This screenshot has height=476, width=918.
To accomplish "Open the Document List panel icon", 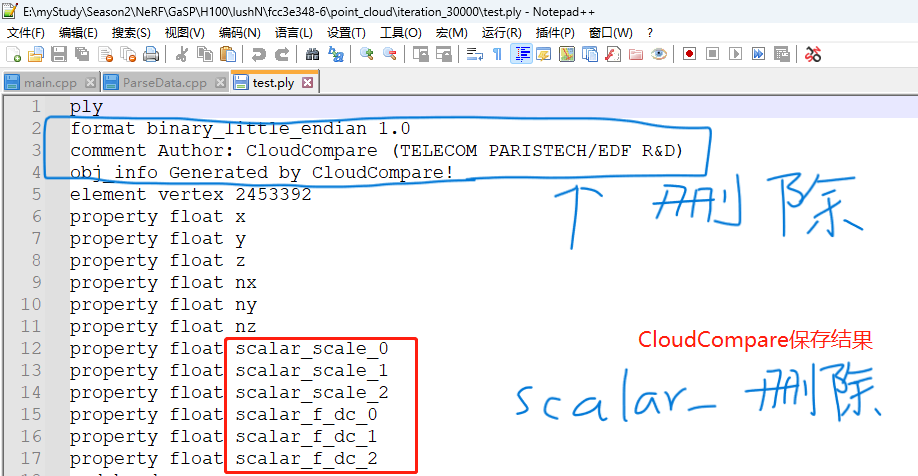I will pyautogui.click(x=590, y=54).
